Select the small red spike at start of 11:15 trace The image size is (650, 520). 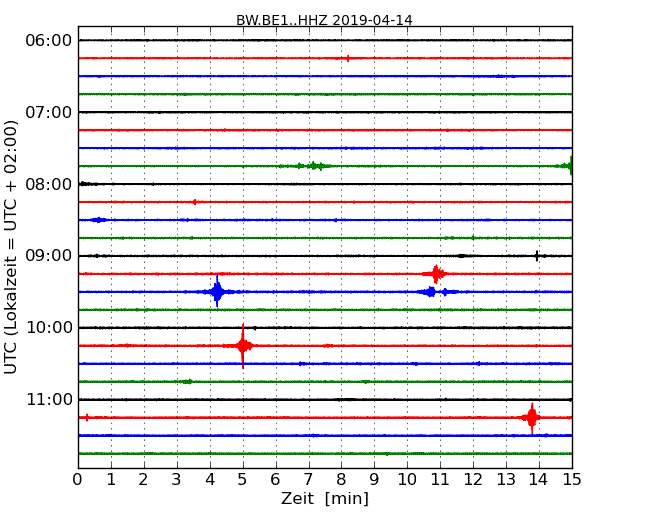[x=87, y=418]
